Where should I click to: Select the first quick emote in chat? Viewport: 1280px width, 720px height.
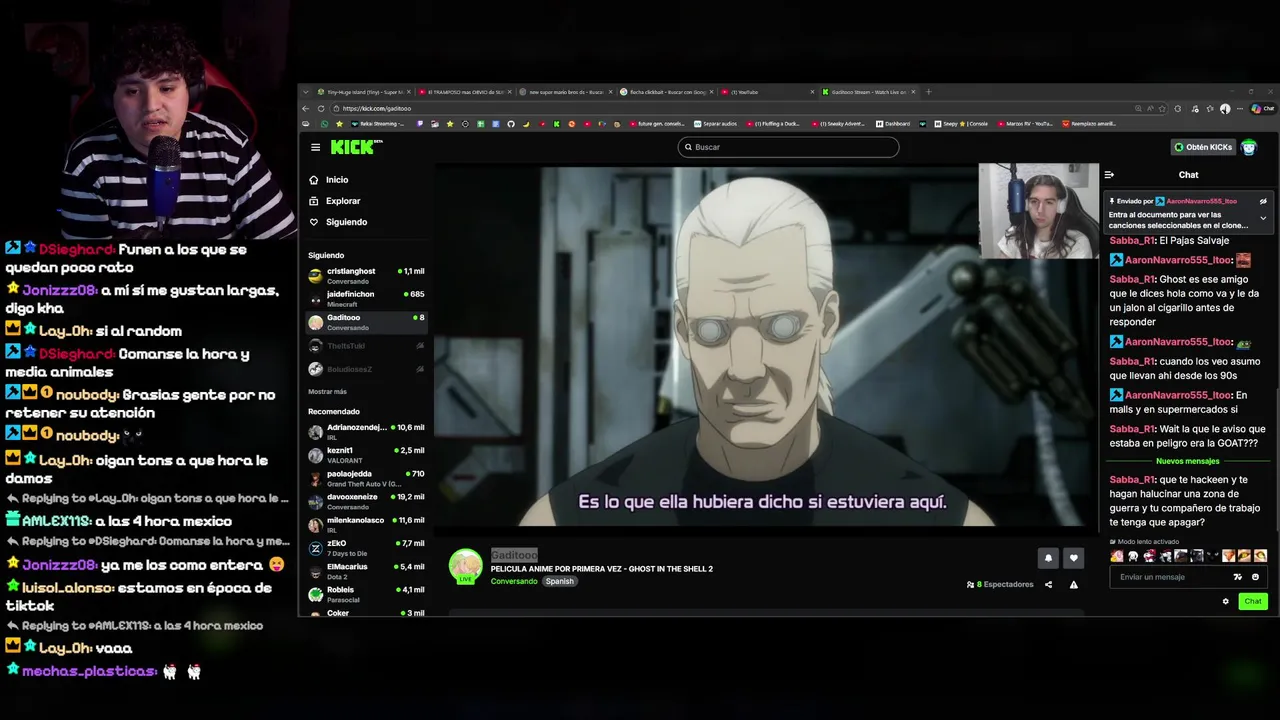[x=1117, y=556]
